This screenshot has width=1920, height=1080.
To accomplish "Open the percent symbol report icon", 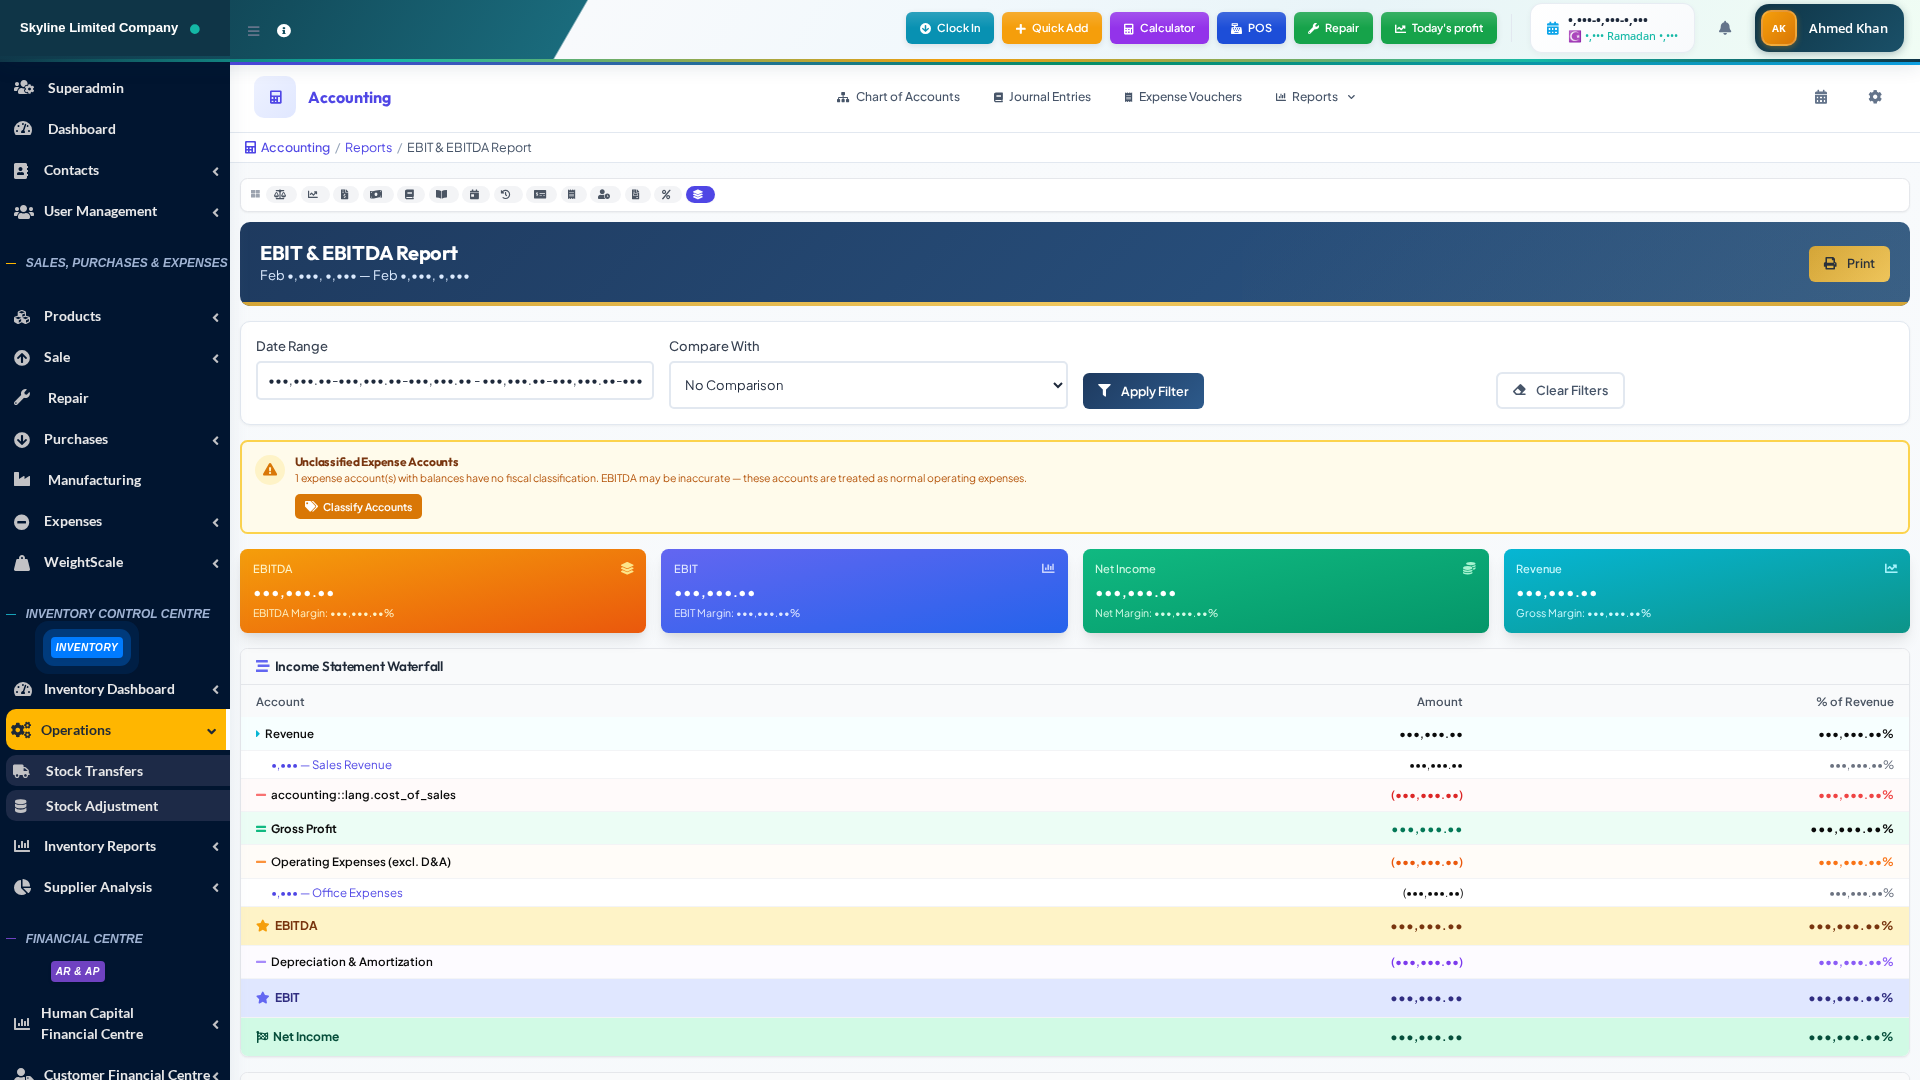I will (x=666, y=195).
